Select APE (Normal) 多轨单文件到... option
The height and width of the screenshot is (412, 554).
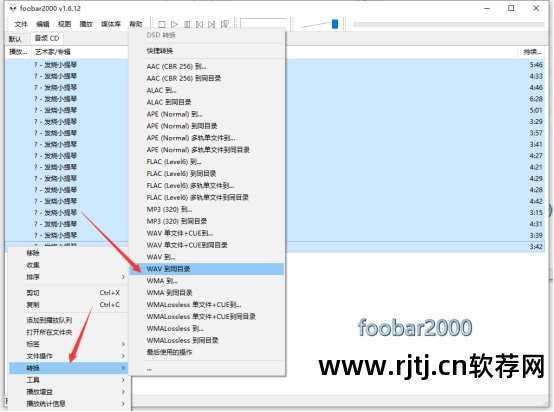(x=207, y=138)
